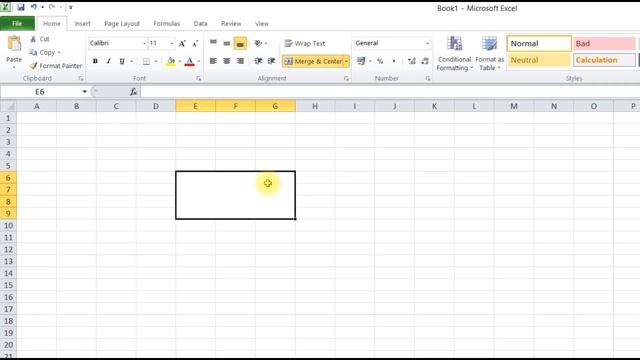Apply borders using the borders icon
Viewport: 640px width, 360px height.
(147, 61)
